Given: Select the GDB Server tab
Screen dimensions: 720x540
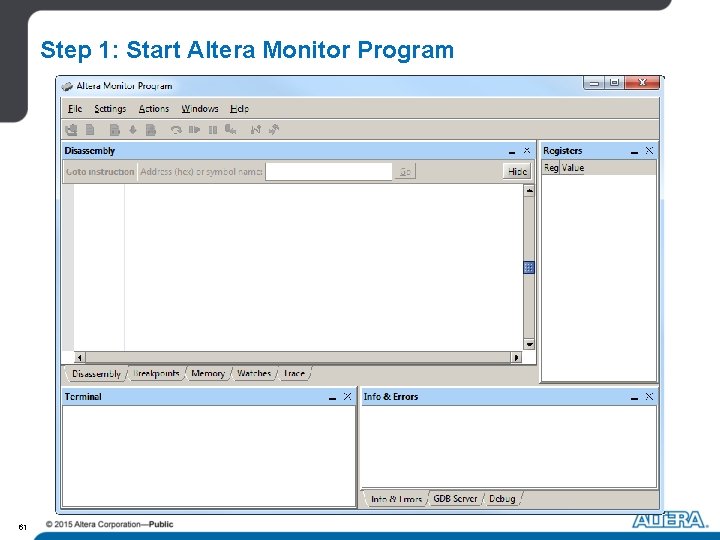Looking at the screenshot, I should (x=455, y=499).
